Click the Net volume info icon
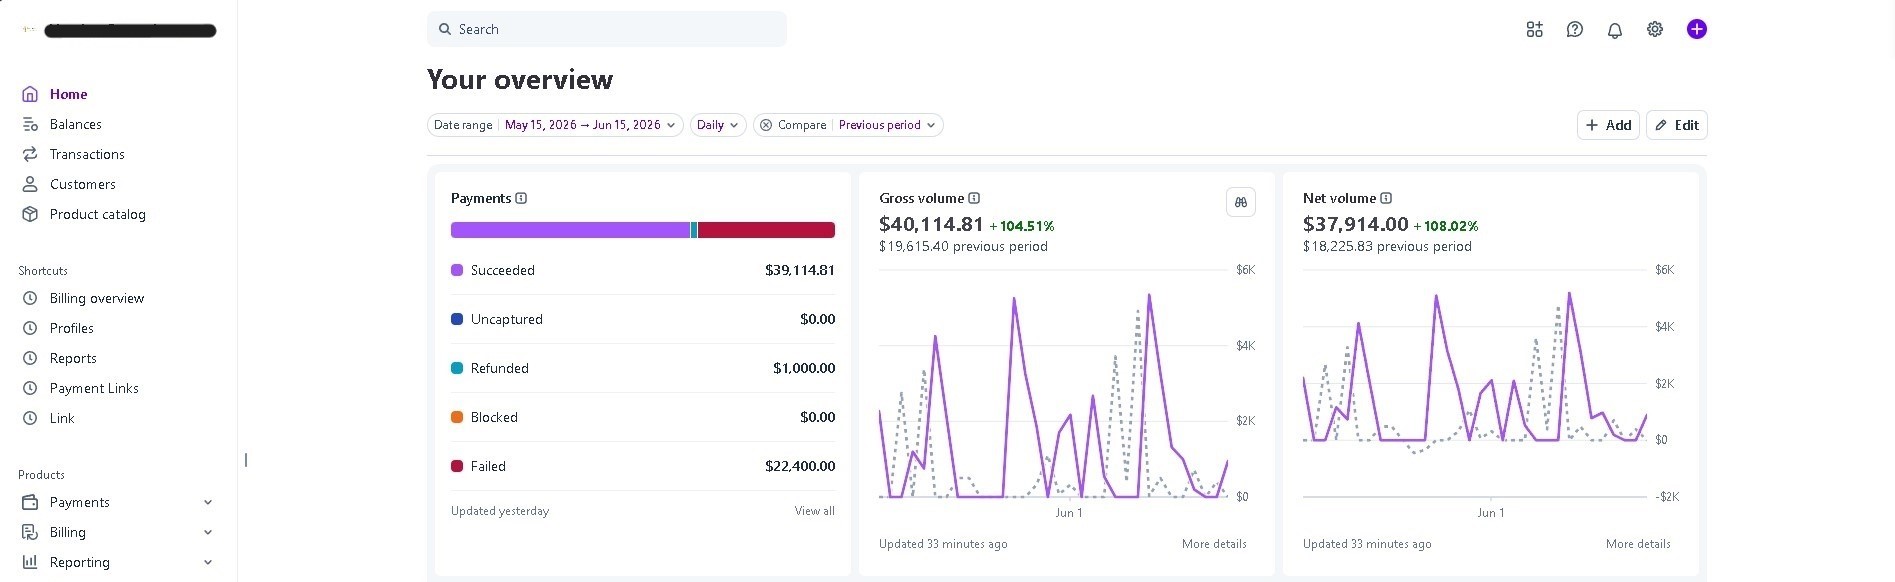This screenshot has width=1895, height=582. click(1386, 198)
